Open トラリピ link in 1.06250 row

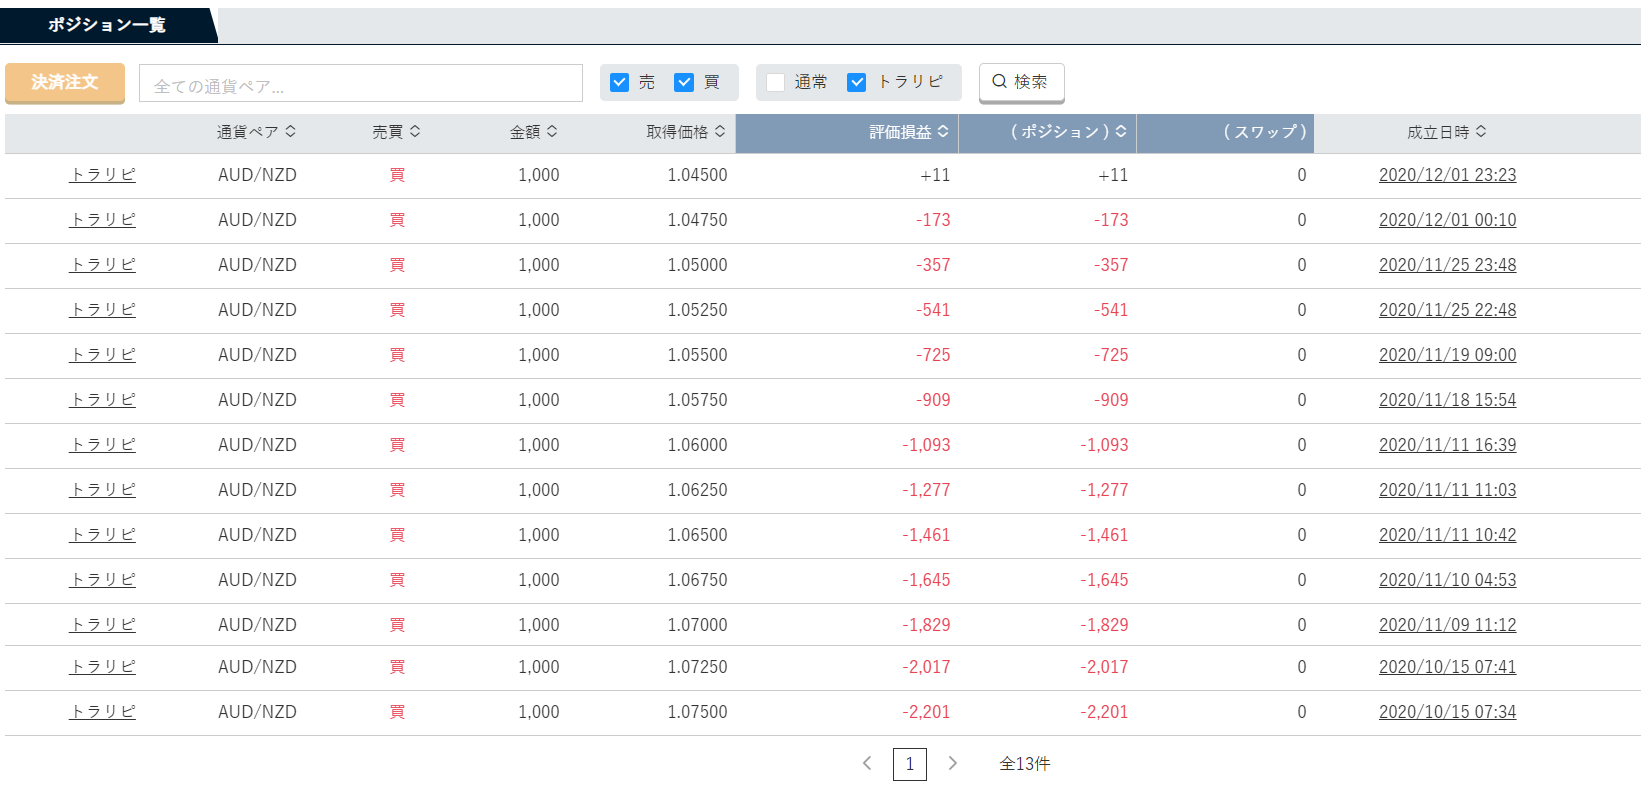[x=103, y=490]
